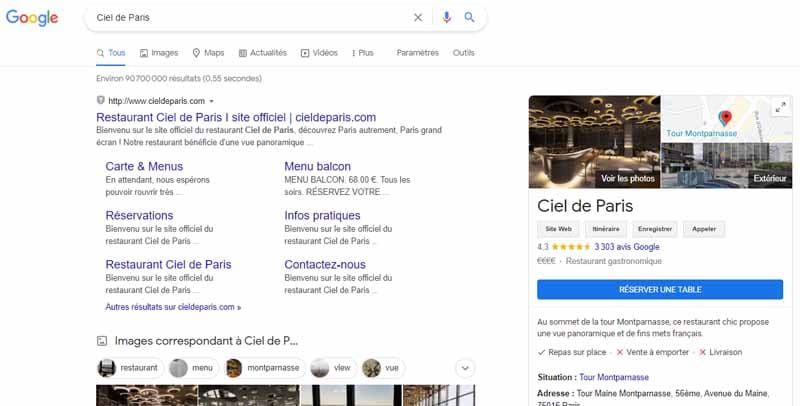This screenshot has width=800, height=406.
Task: Open the Réservations sitelink
Action: point(139,215)
